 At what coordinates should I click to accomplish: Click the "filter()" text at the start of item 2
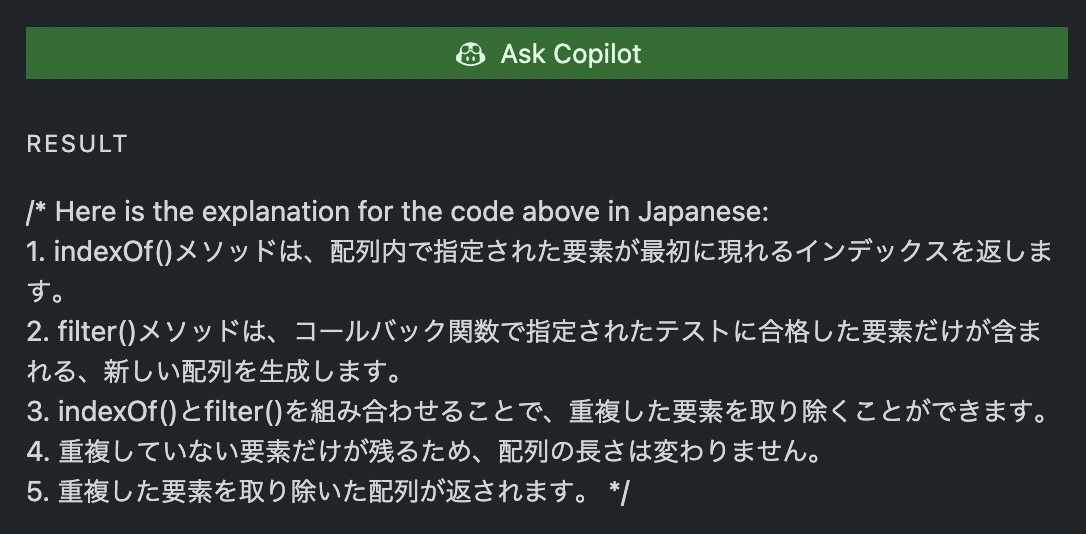tap(97, 332)
